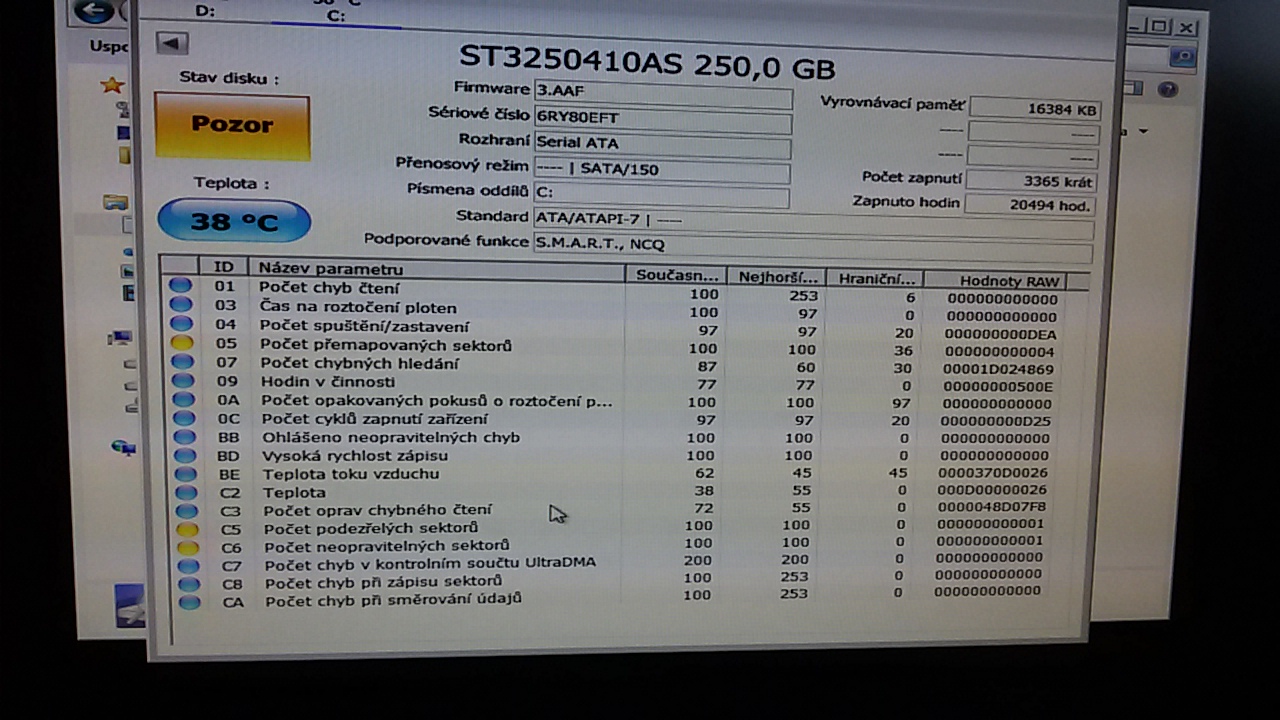Click the blue status icon for ID C8

(189, 584)
